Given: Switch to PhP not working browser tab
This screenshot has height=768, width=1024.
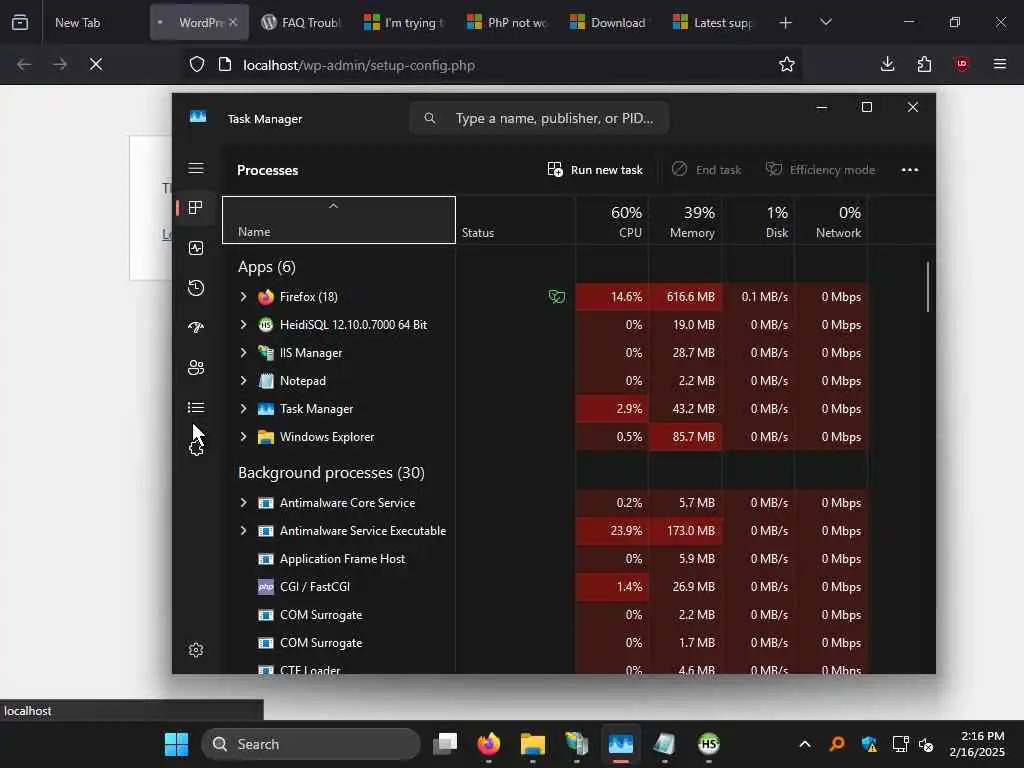Looking at the screenshot, I should pos(508,22).
